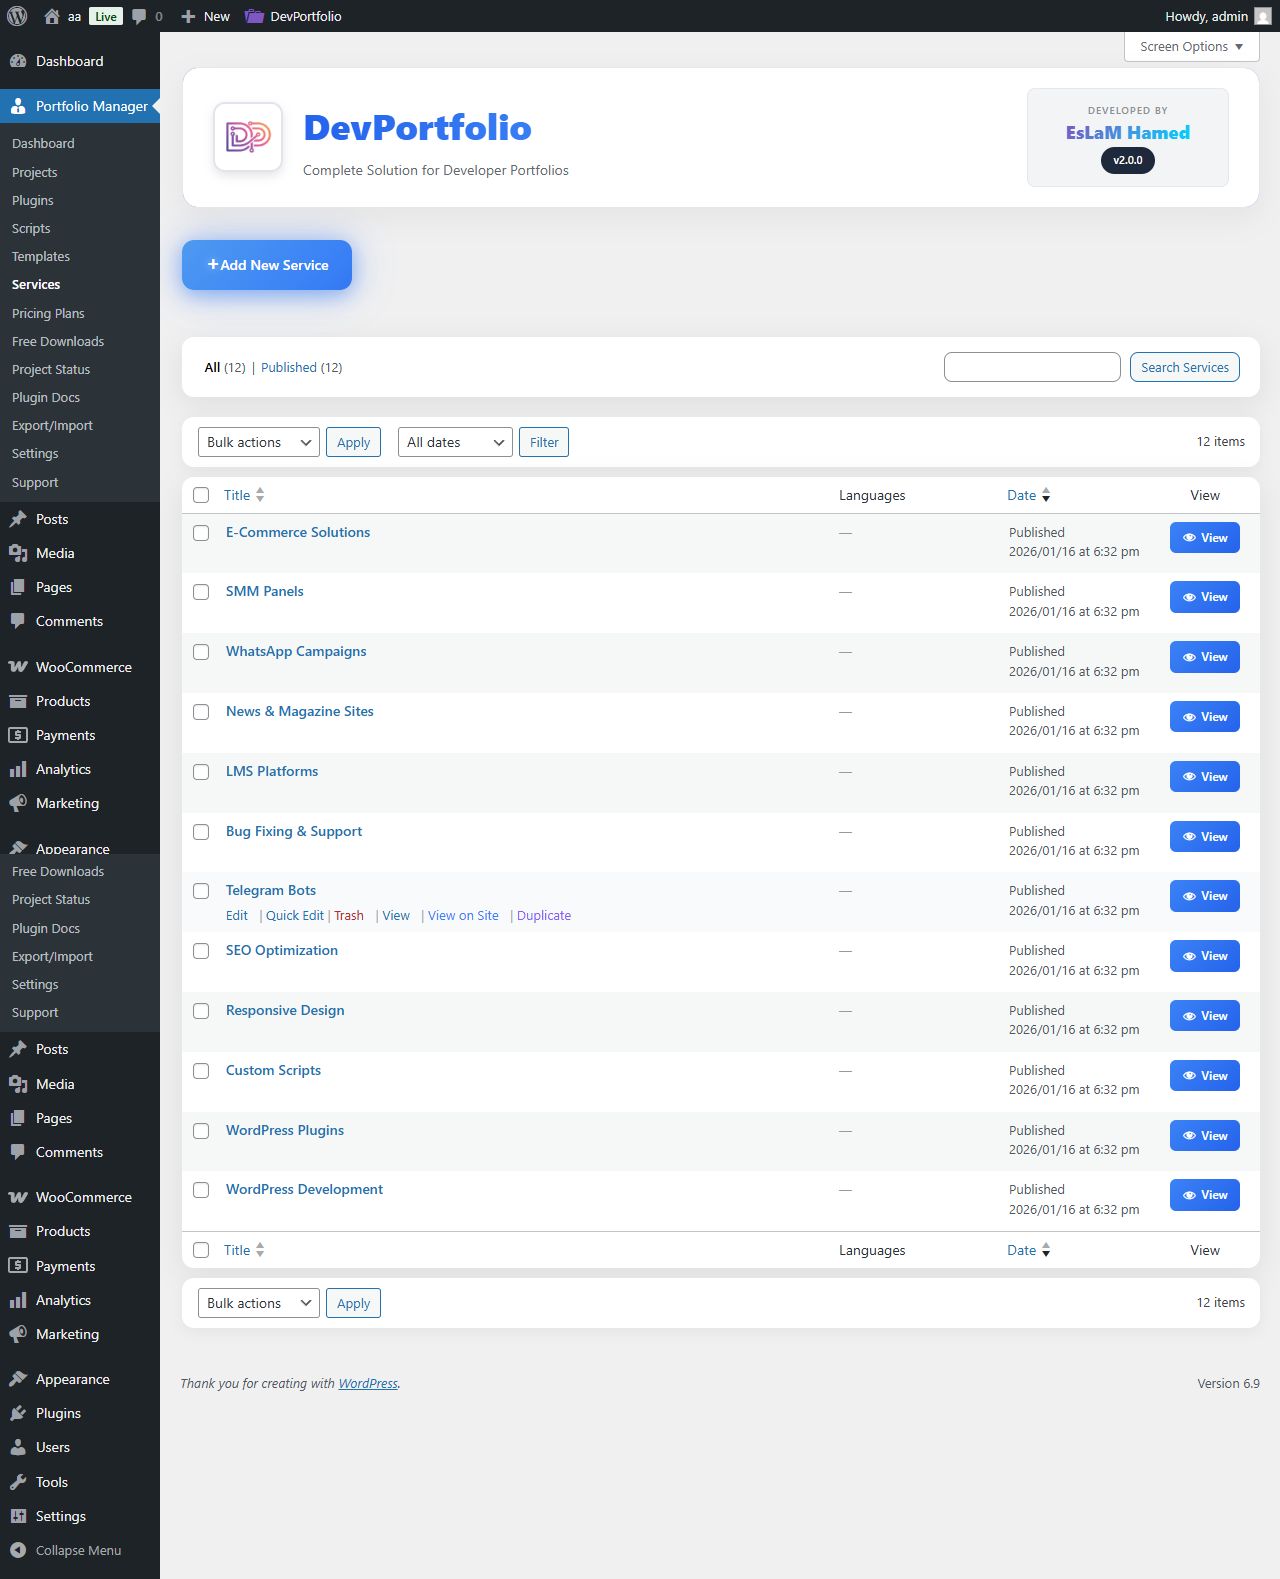Click the Collapse Menu arrow icon
The height and width of the screenshot is (1579, 1280).
pyautogui.click(x=18, y=1550)
